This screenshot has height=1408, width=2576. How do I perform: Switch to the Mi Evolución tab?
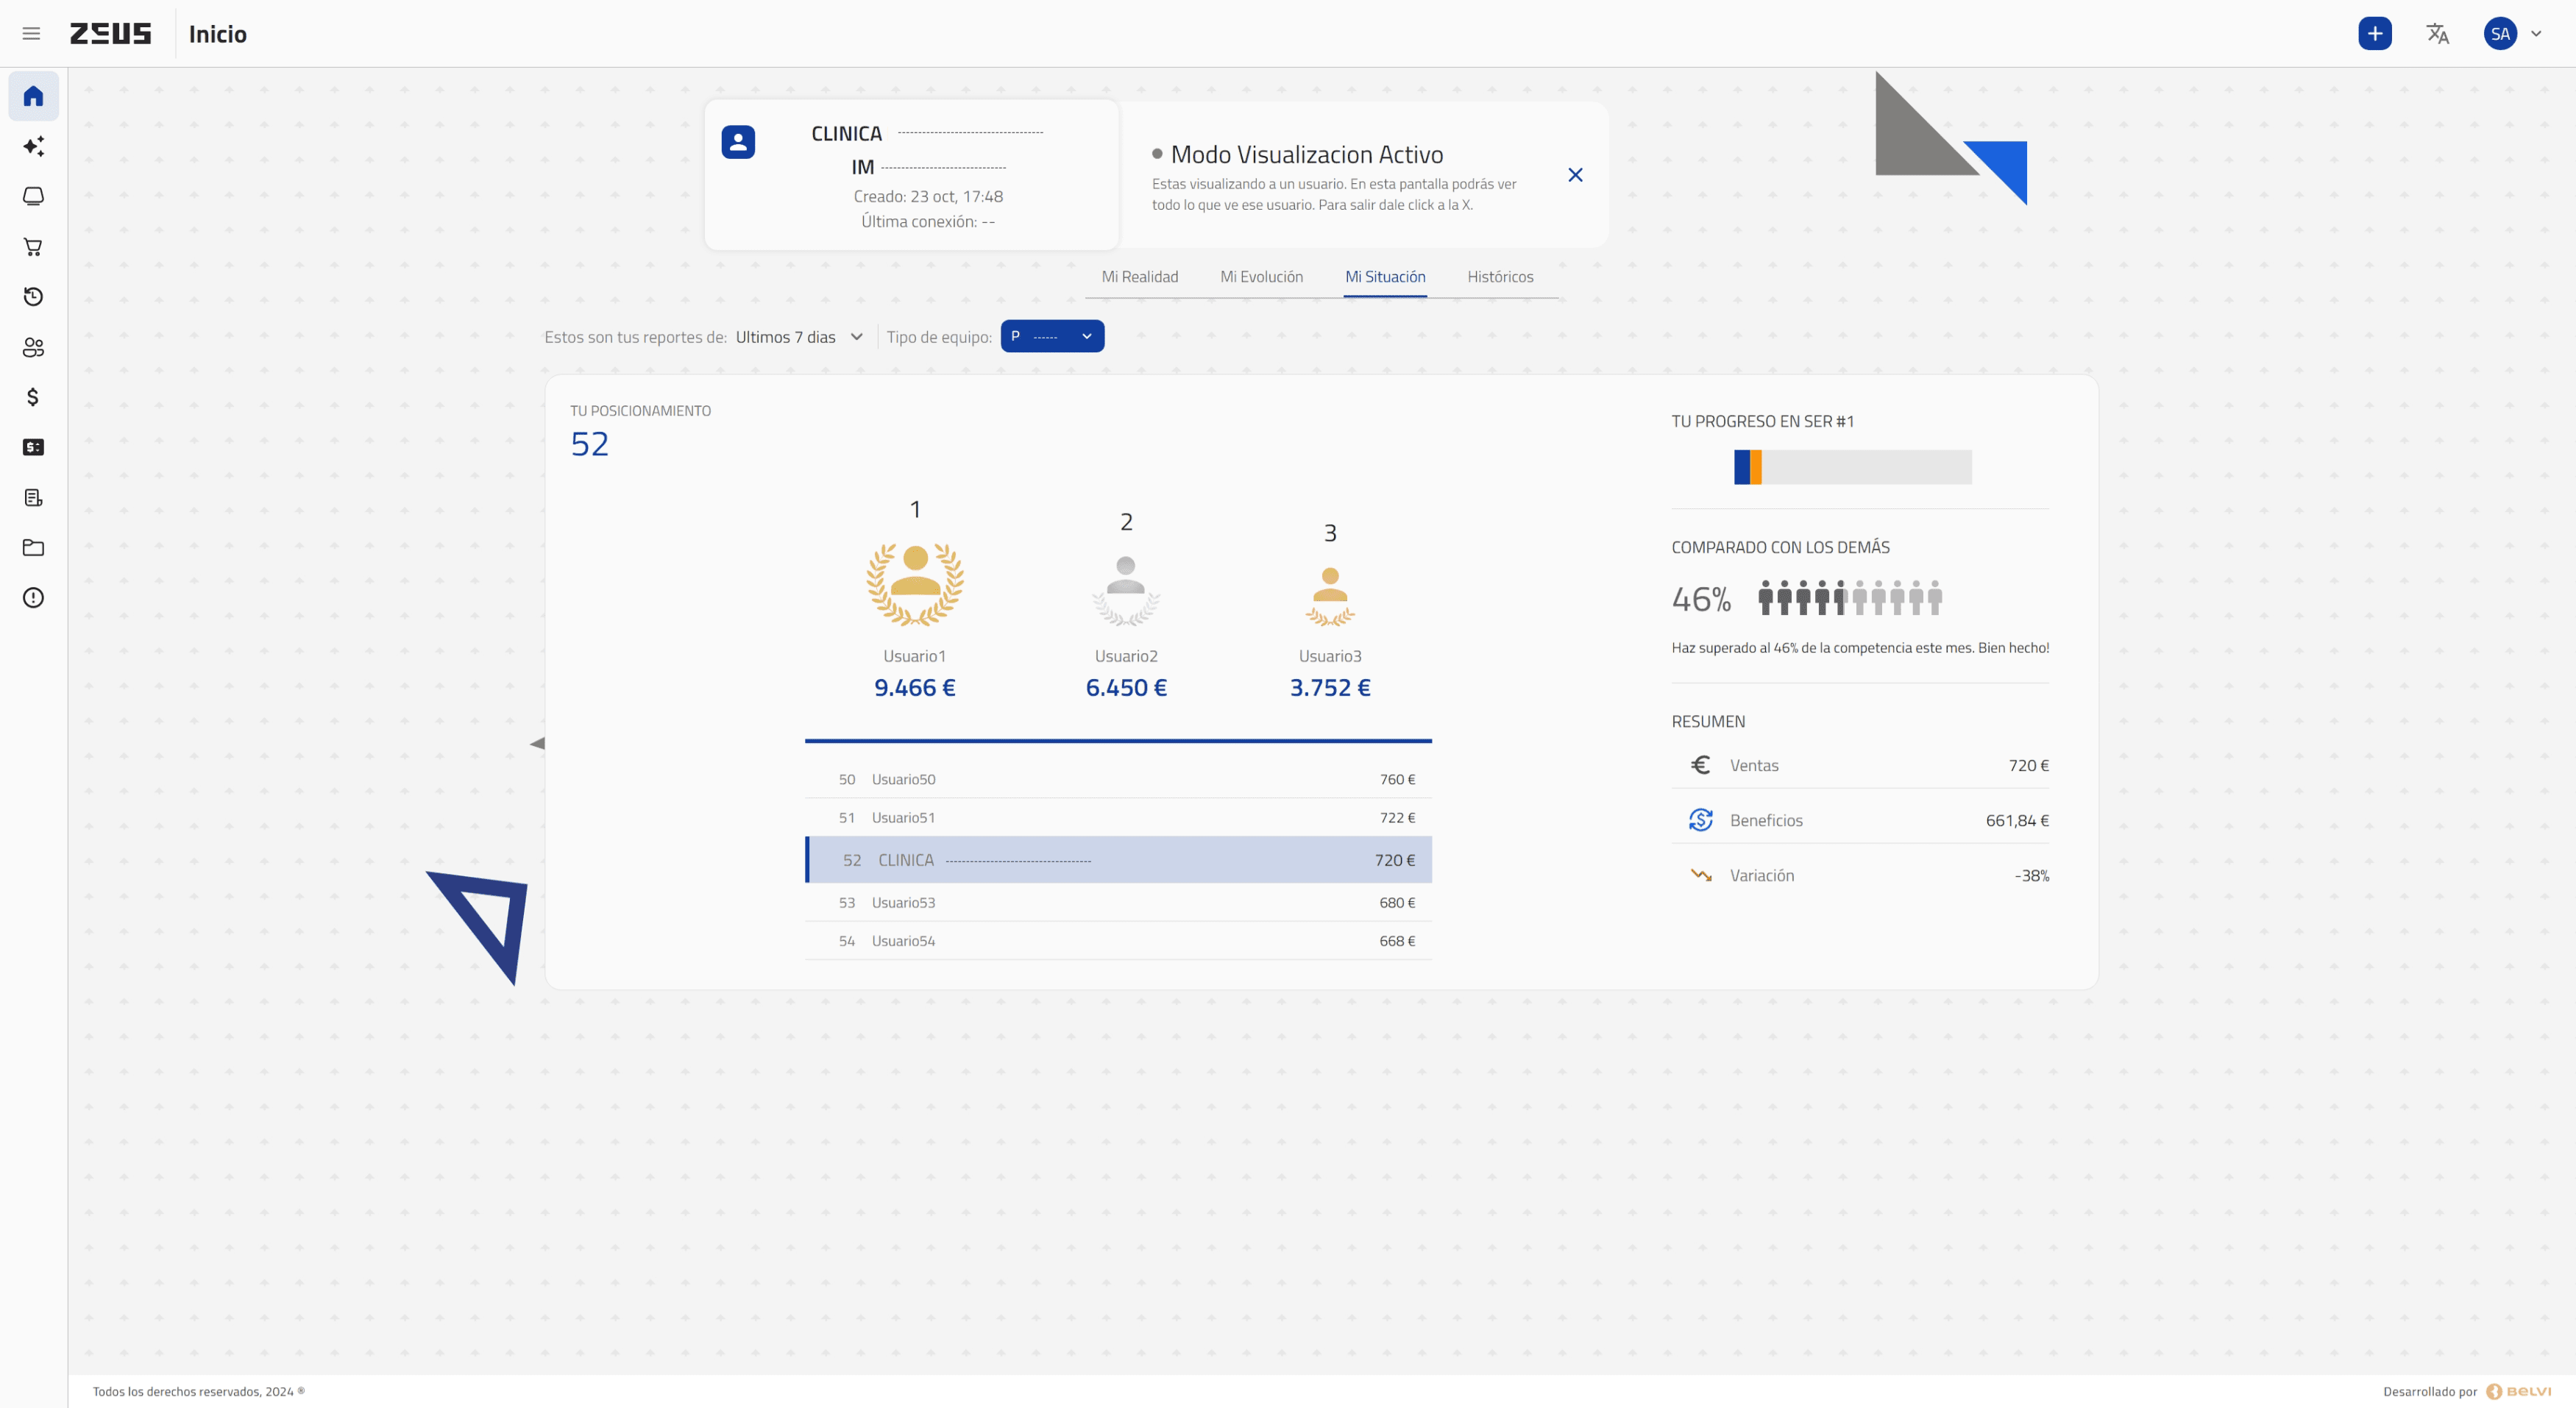[1261, 277]
